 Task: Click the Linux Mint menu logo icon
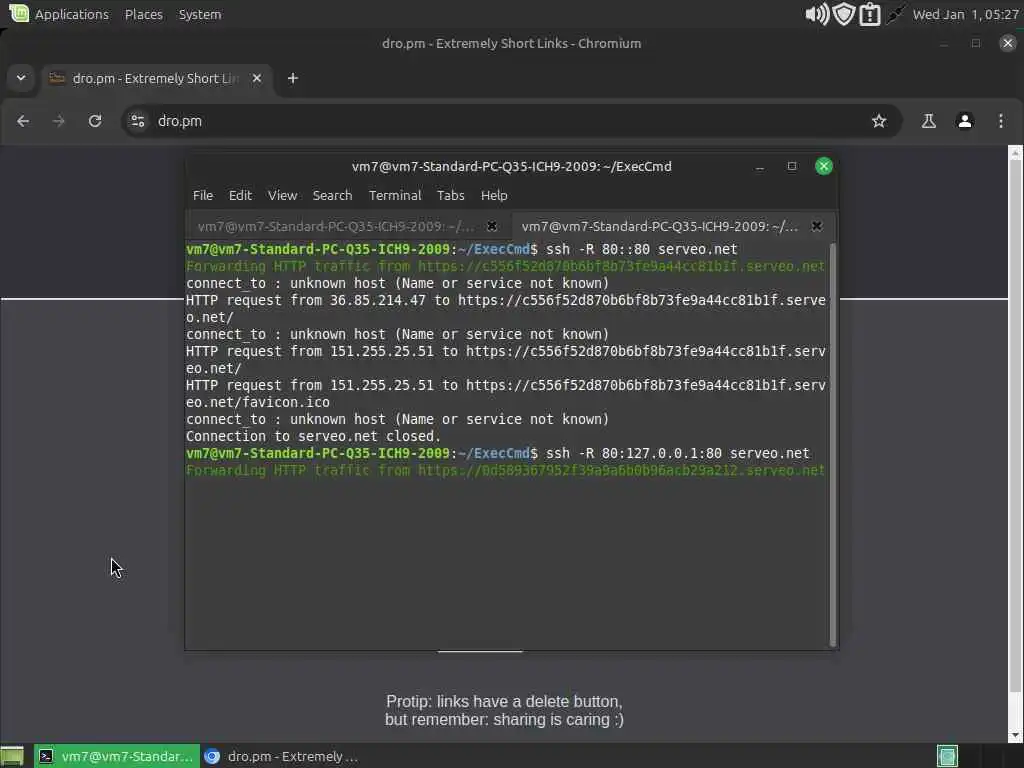[x=19, y=13]
